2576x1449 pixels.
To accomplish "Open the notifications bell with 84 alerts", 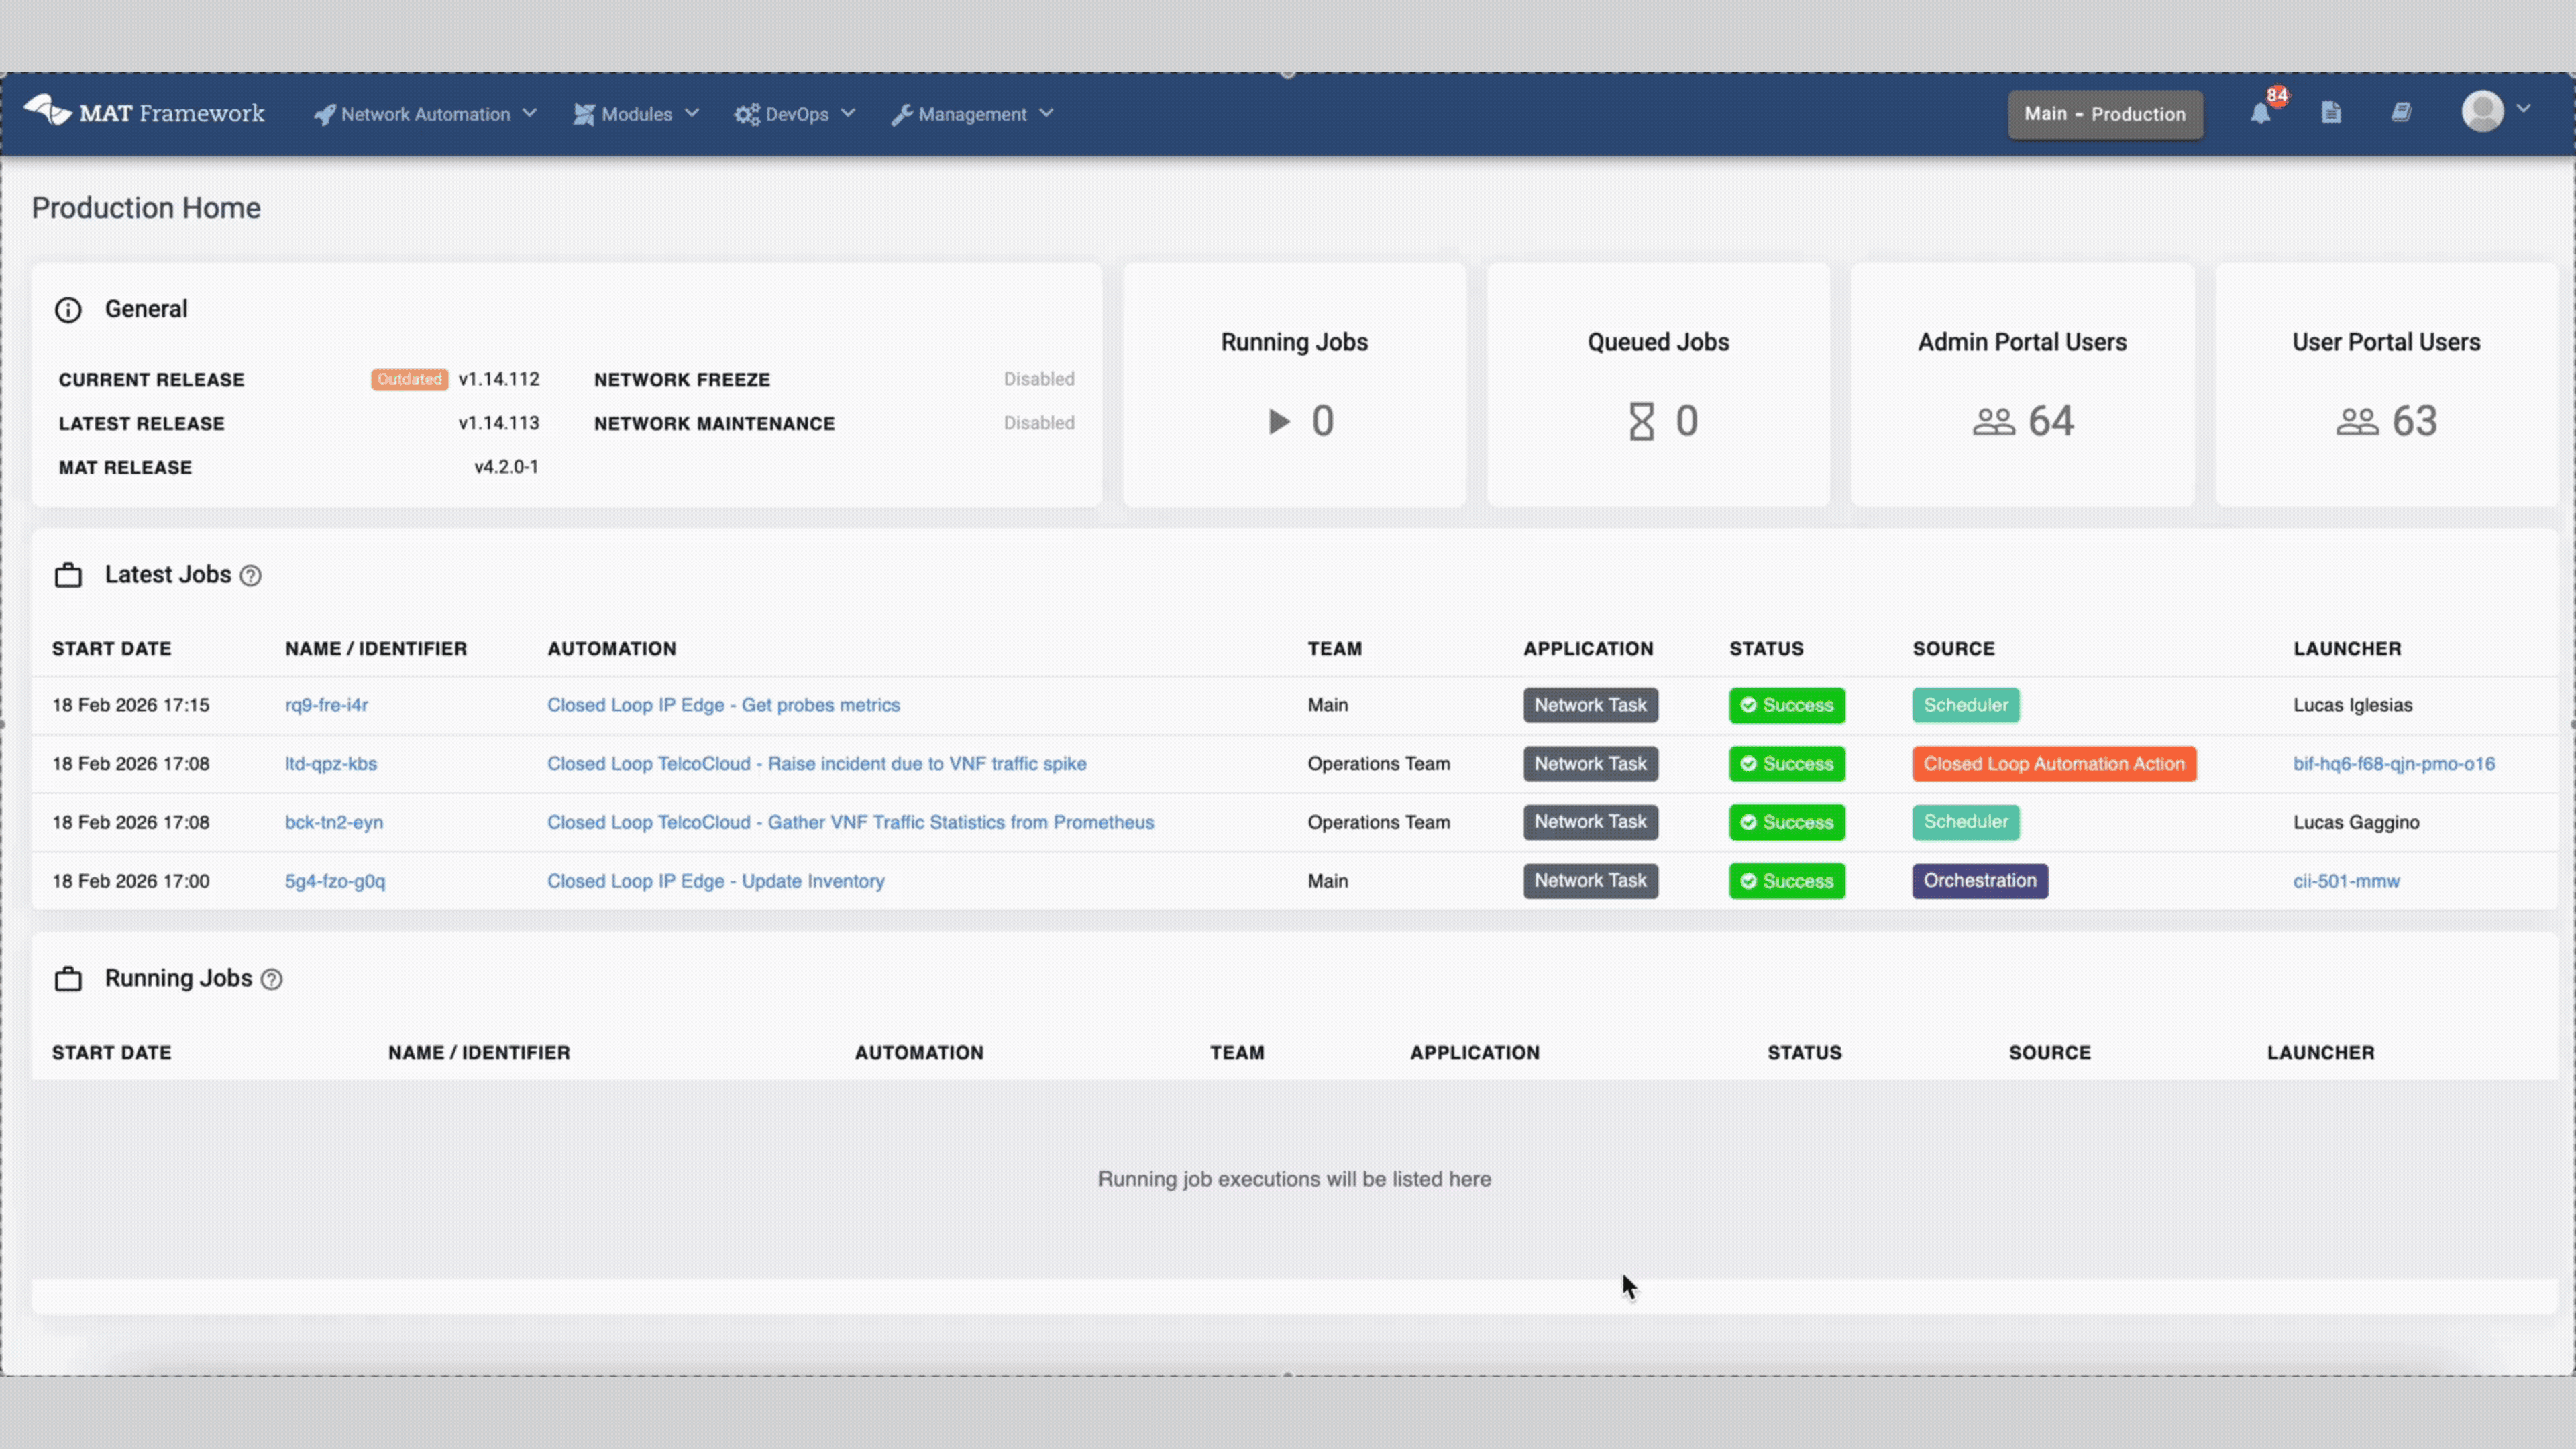I will pyautogui.click(x=2262, y=113).
